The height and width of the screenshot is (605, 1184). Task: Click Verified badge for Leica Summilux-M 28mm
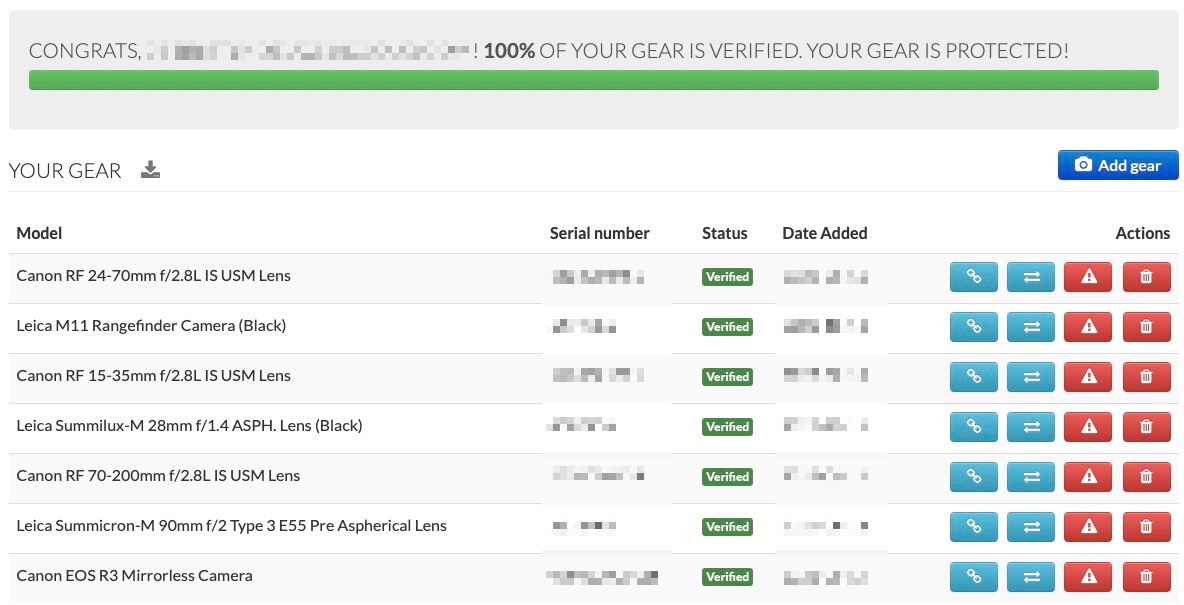[727, 427]
